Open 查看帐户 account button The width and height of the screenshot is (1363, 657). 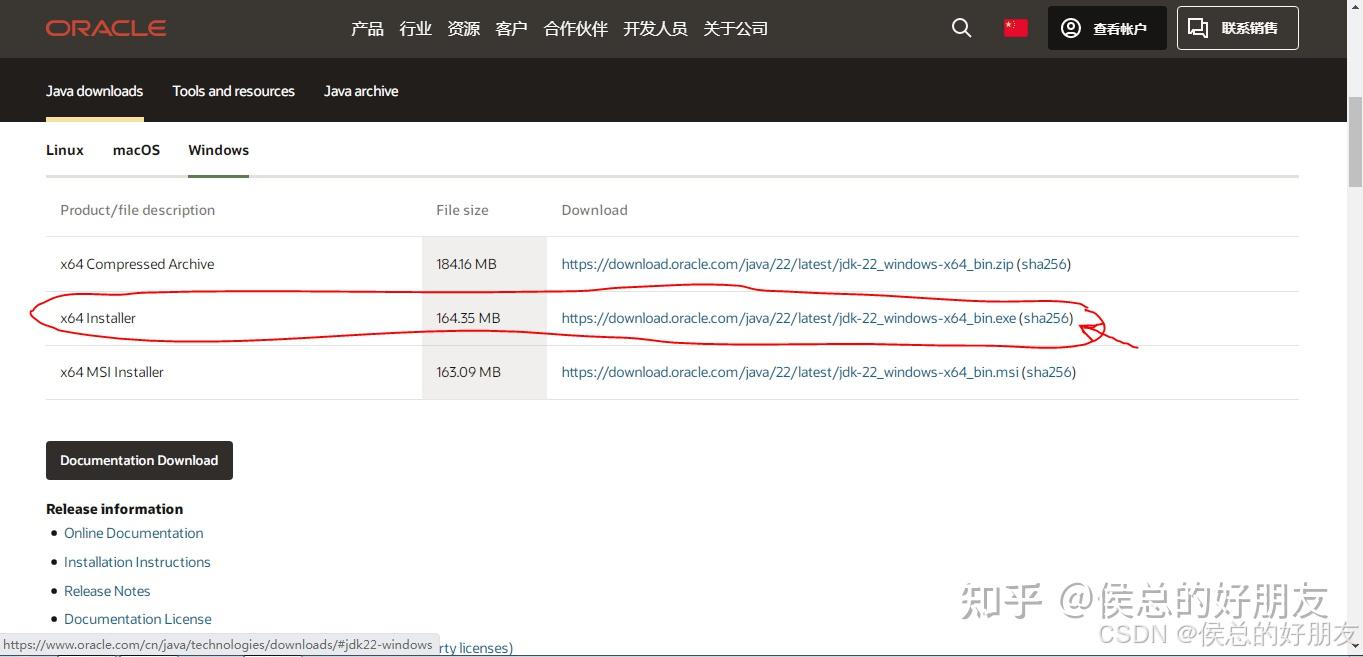(x=1107, y=28)
